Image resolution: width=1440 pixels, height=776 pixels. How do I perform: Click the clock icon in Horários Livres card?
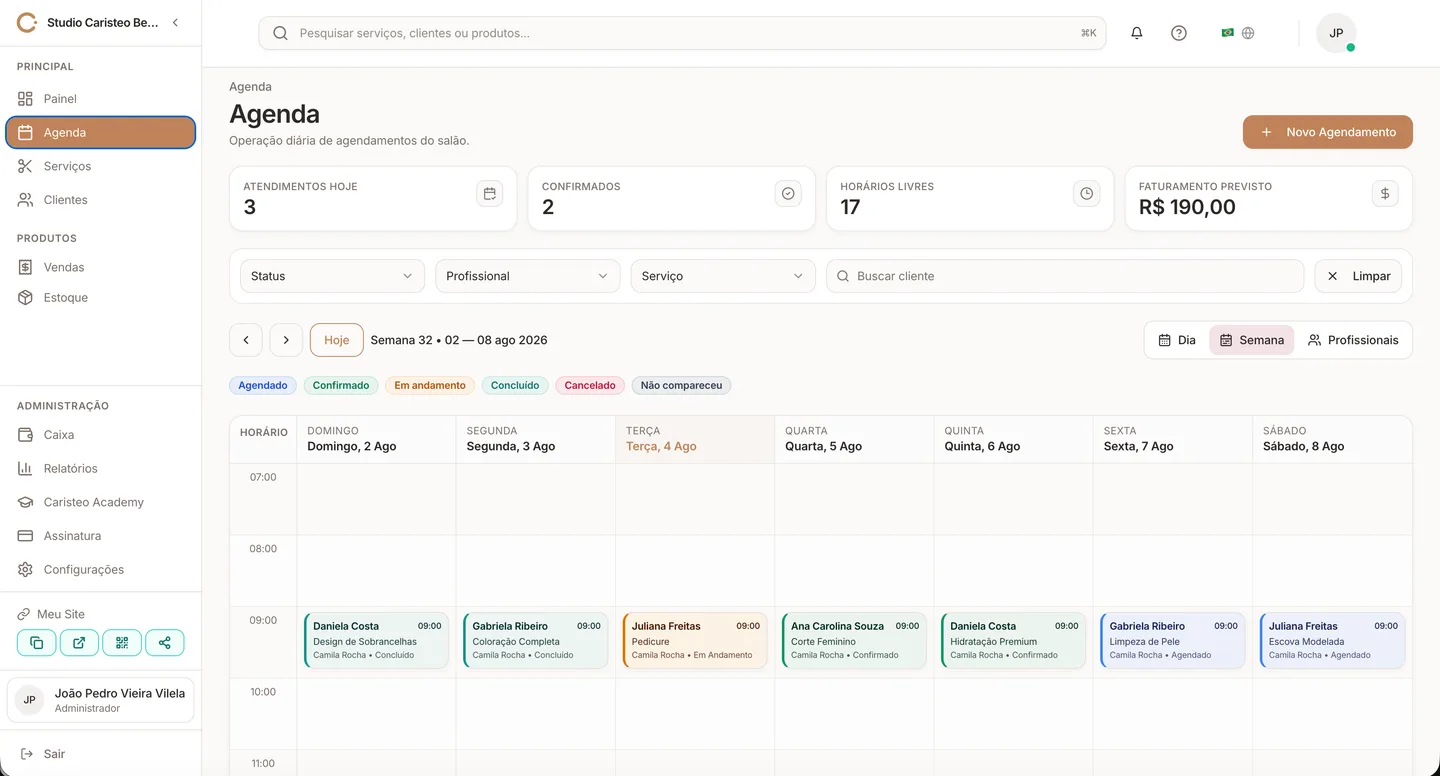(x=1087, y=194)
